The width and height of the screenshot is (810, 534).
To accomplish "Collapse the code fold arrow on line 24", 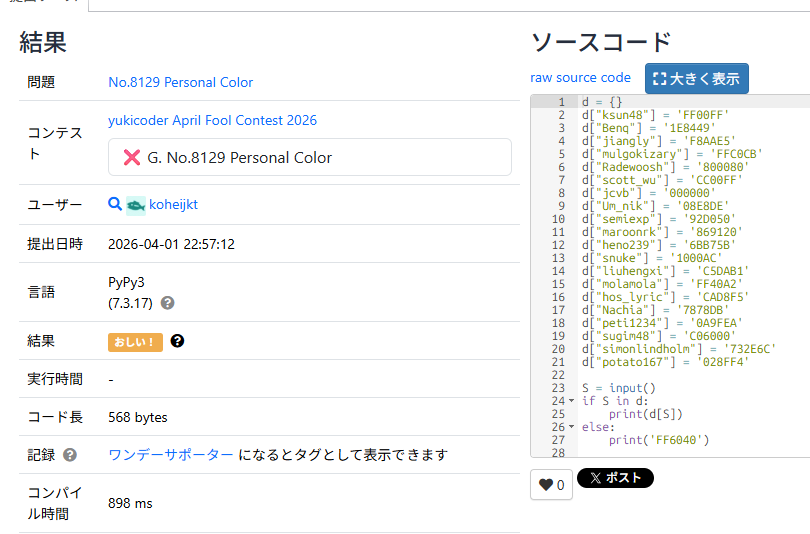I will [x=571, y=401].
